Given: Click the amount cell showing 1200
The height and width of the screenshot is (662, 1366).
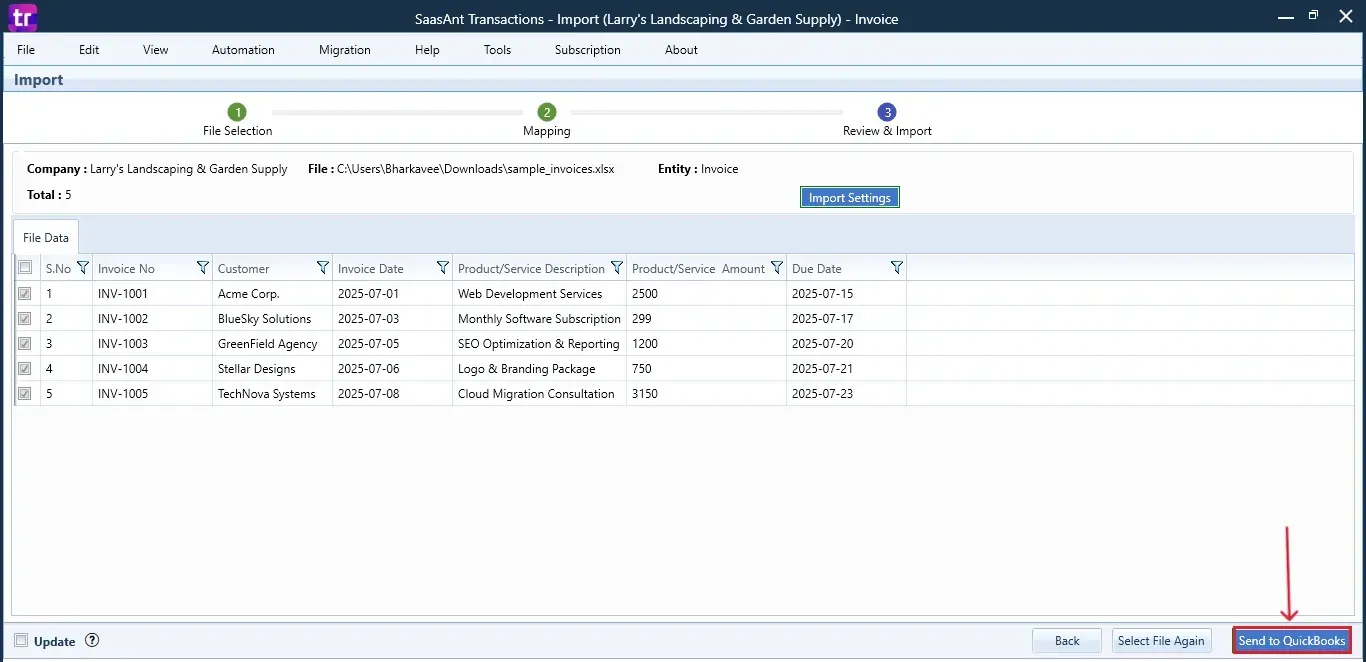Looking at the screenshot, I should (707, 344).
